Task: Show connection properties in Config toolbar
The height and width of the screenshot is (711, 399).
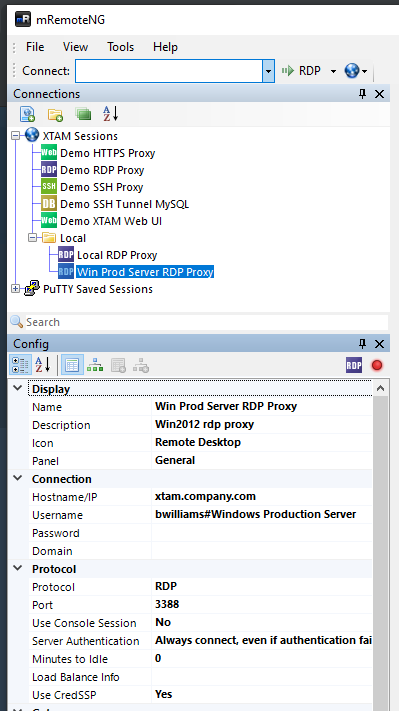Action: pos(72,365)
